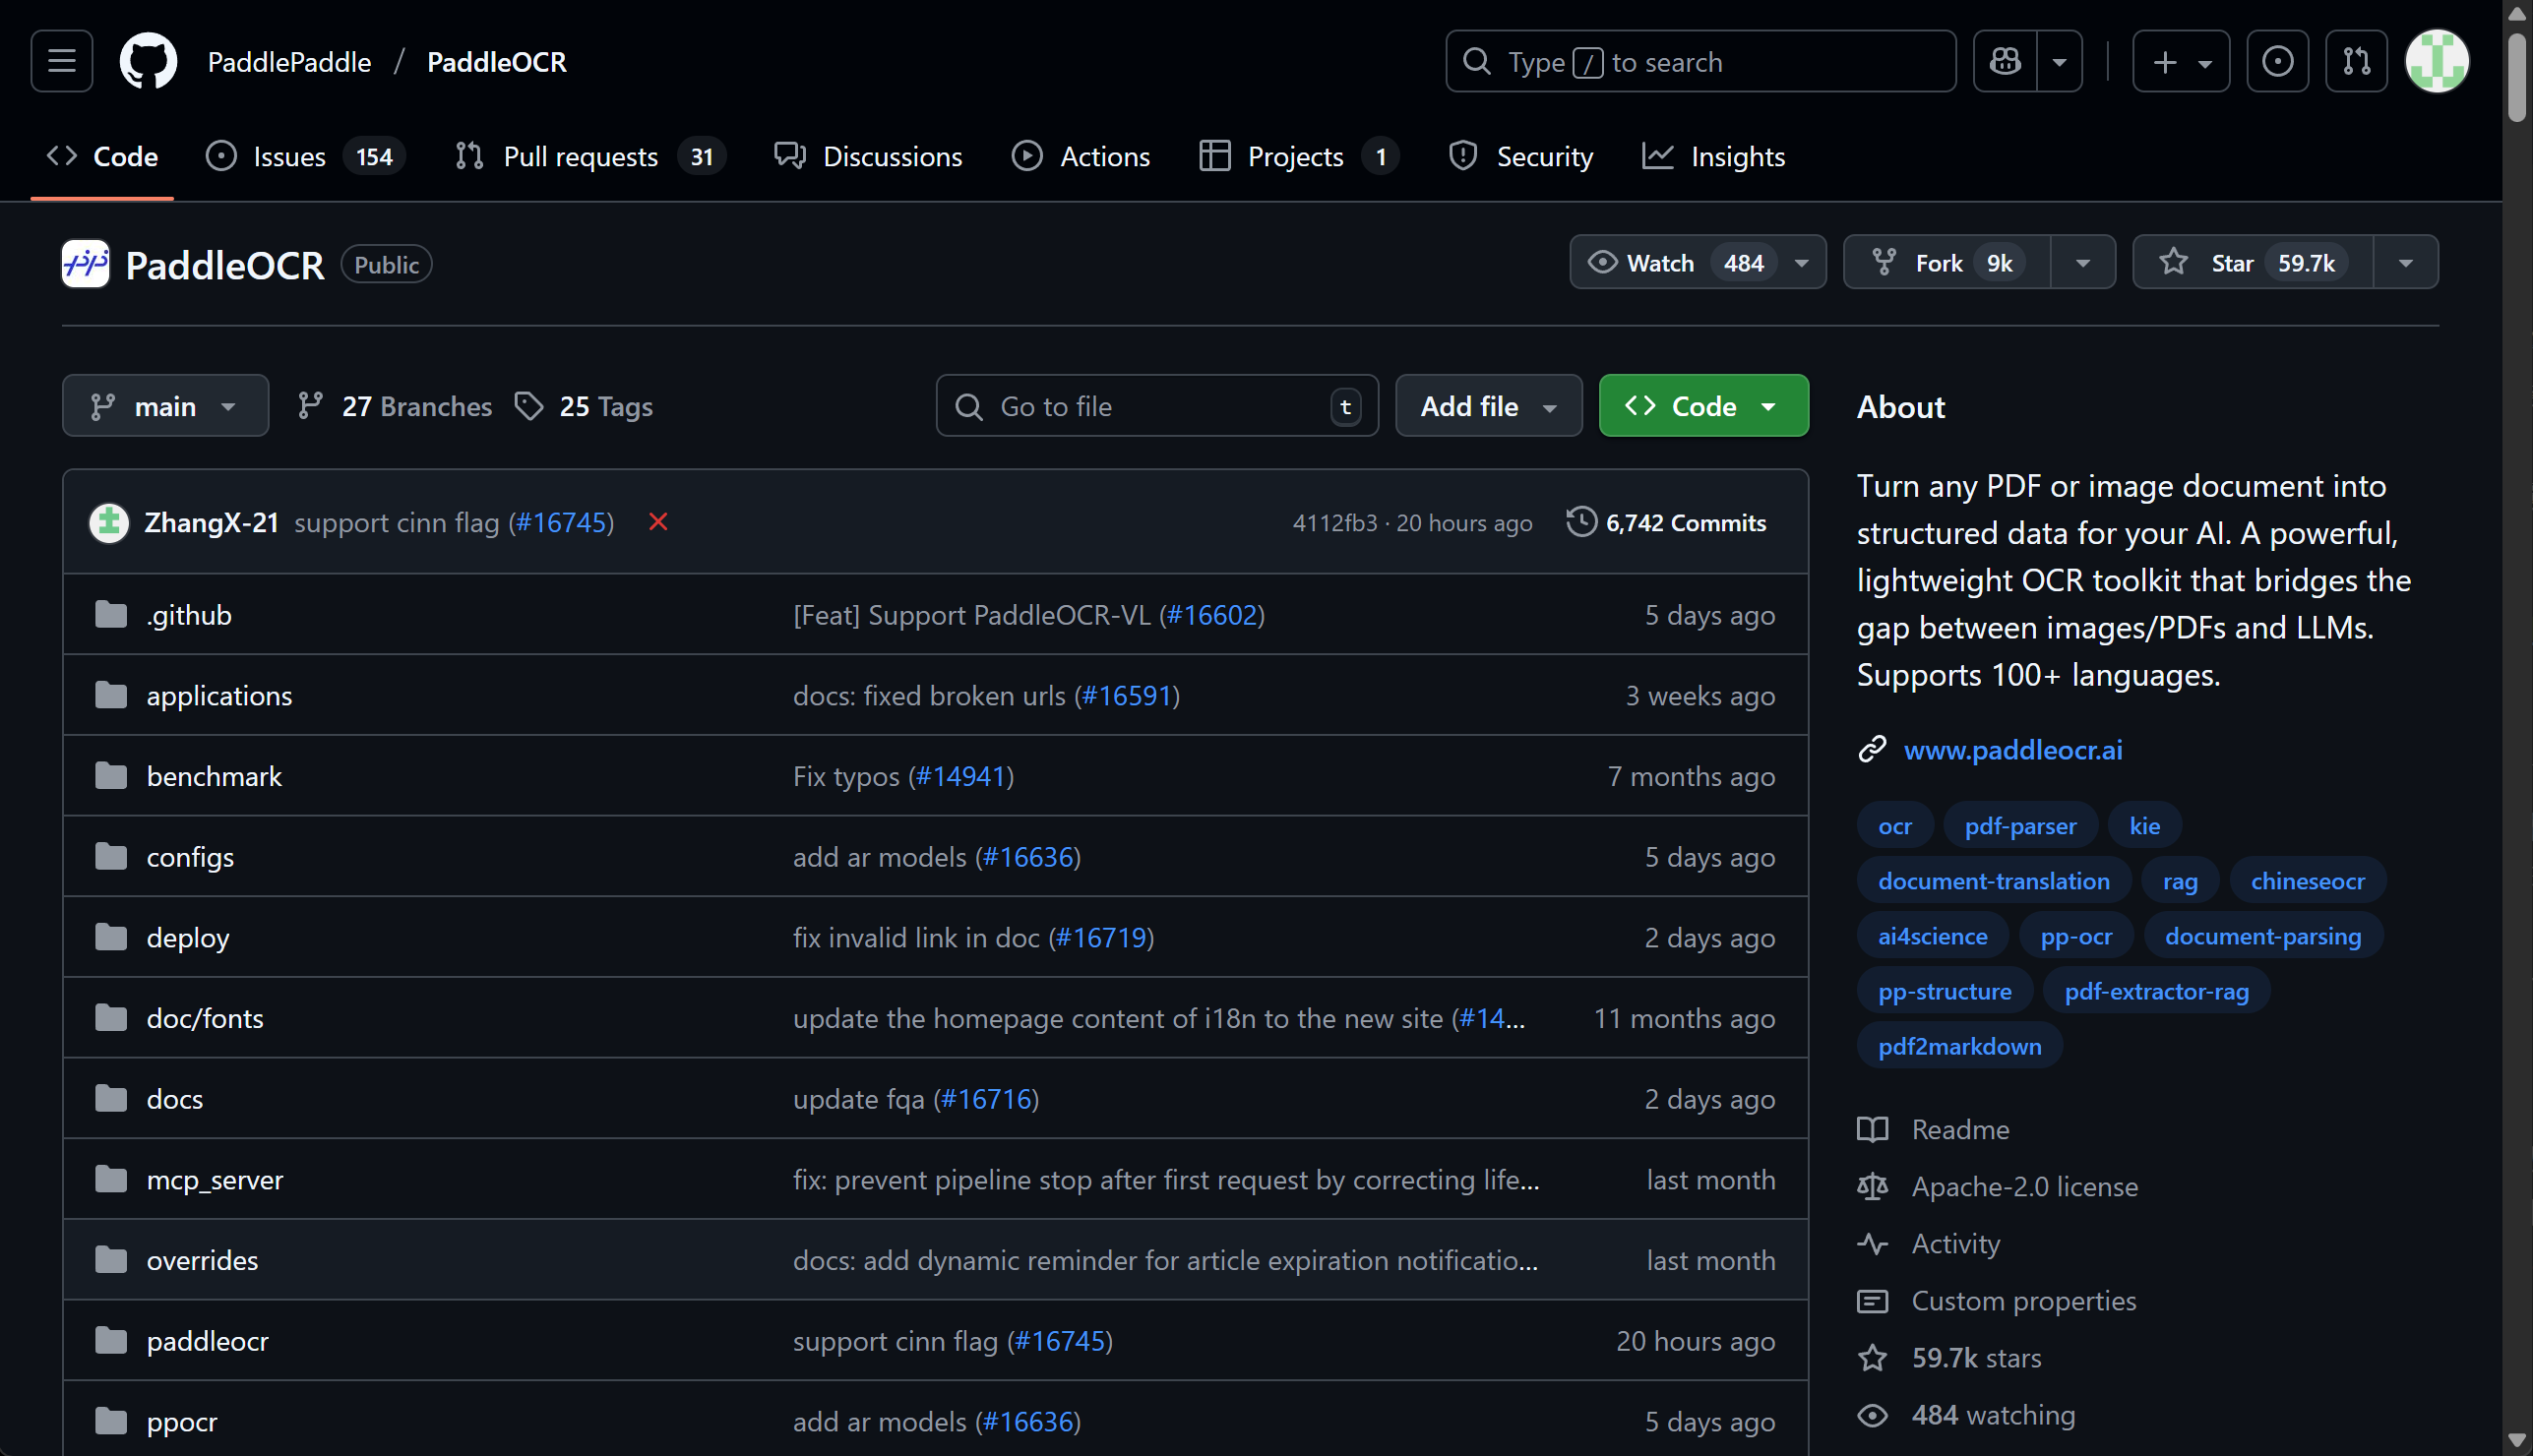Open the pull requests header icon

click(2356, 61)
